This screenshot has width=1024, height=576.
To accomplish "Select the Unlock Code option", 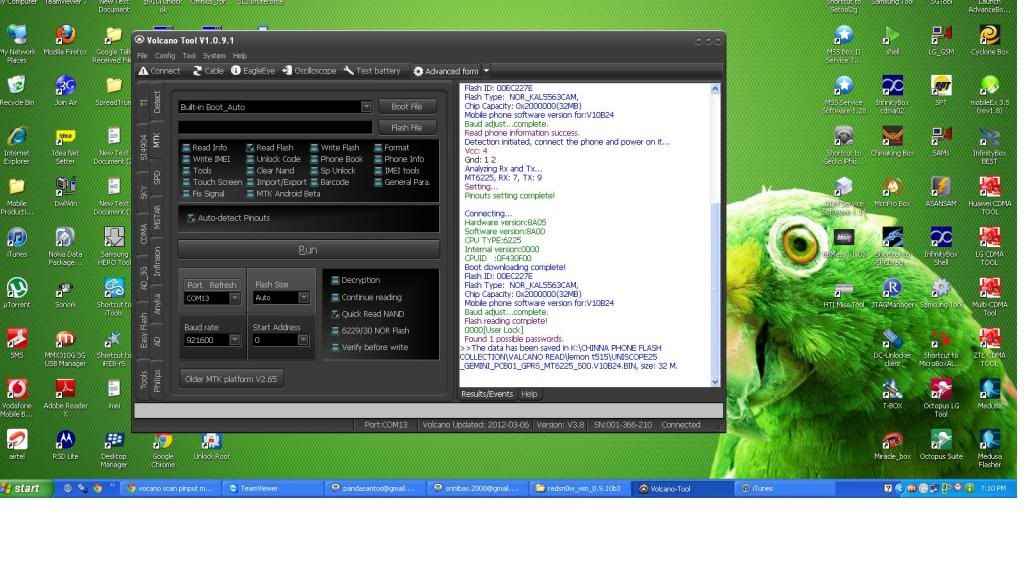I will (273, 159).
